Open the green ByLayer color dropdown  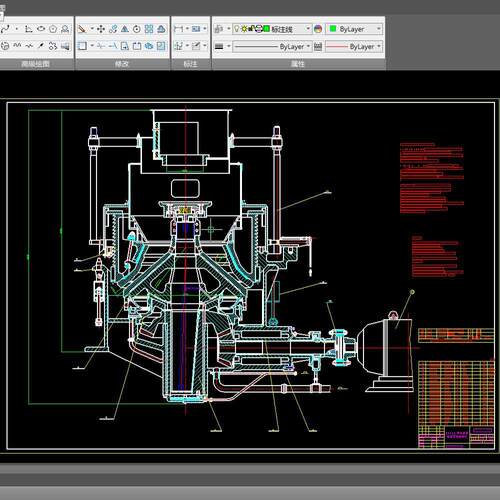click(x=354, y=29)
